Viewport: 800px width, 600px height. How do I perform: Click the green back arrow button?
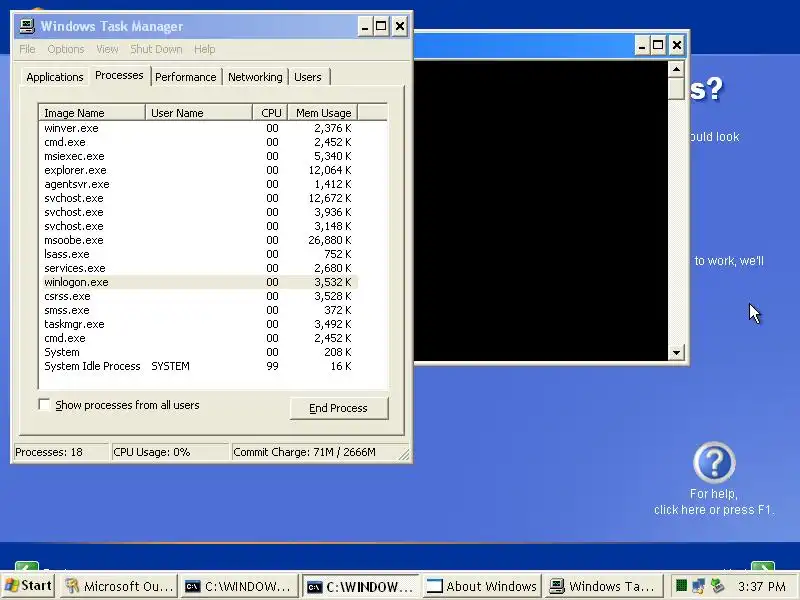[x=27, y=566]
